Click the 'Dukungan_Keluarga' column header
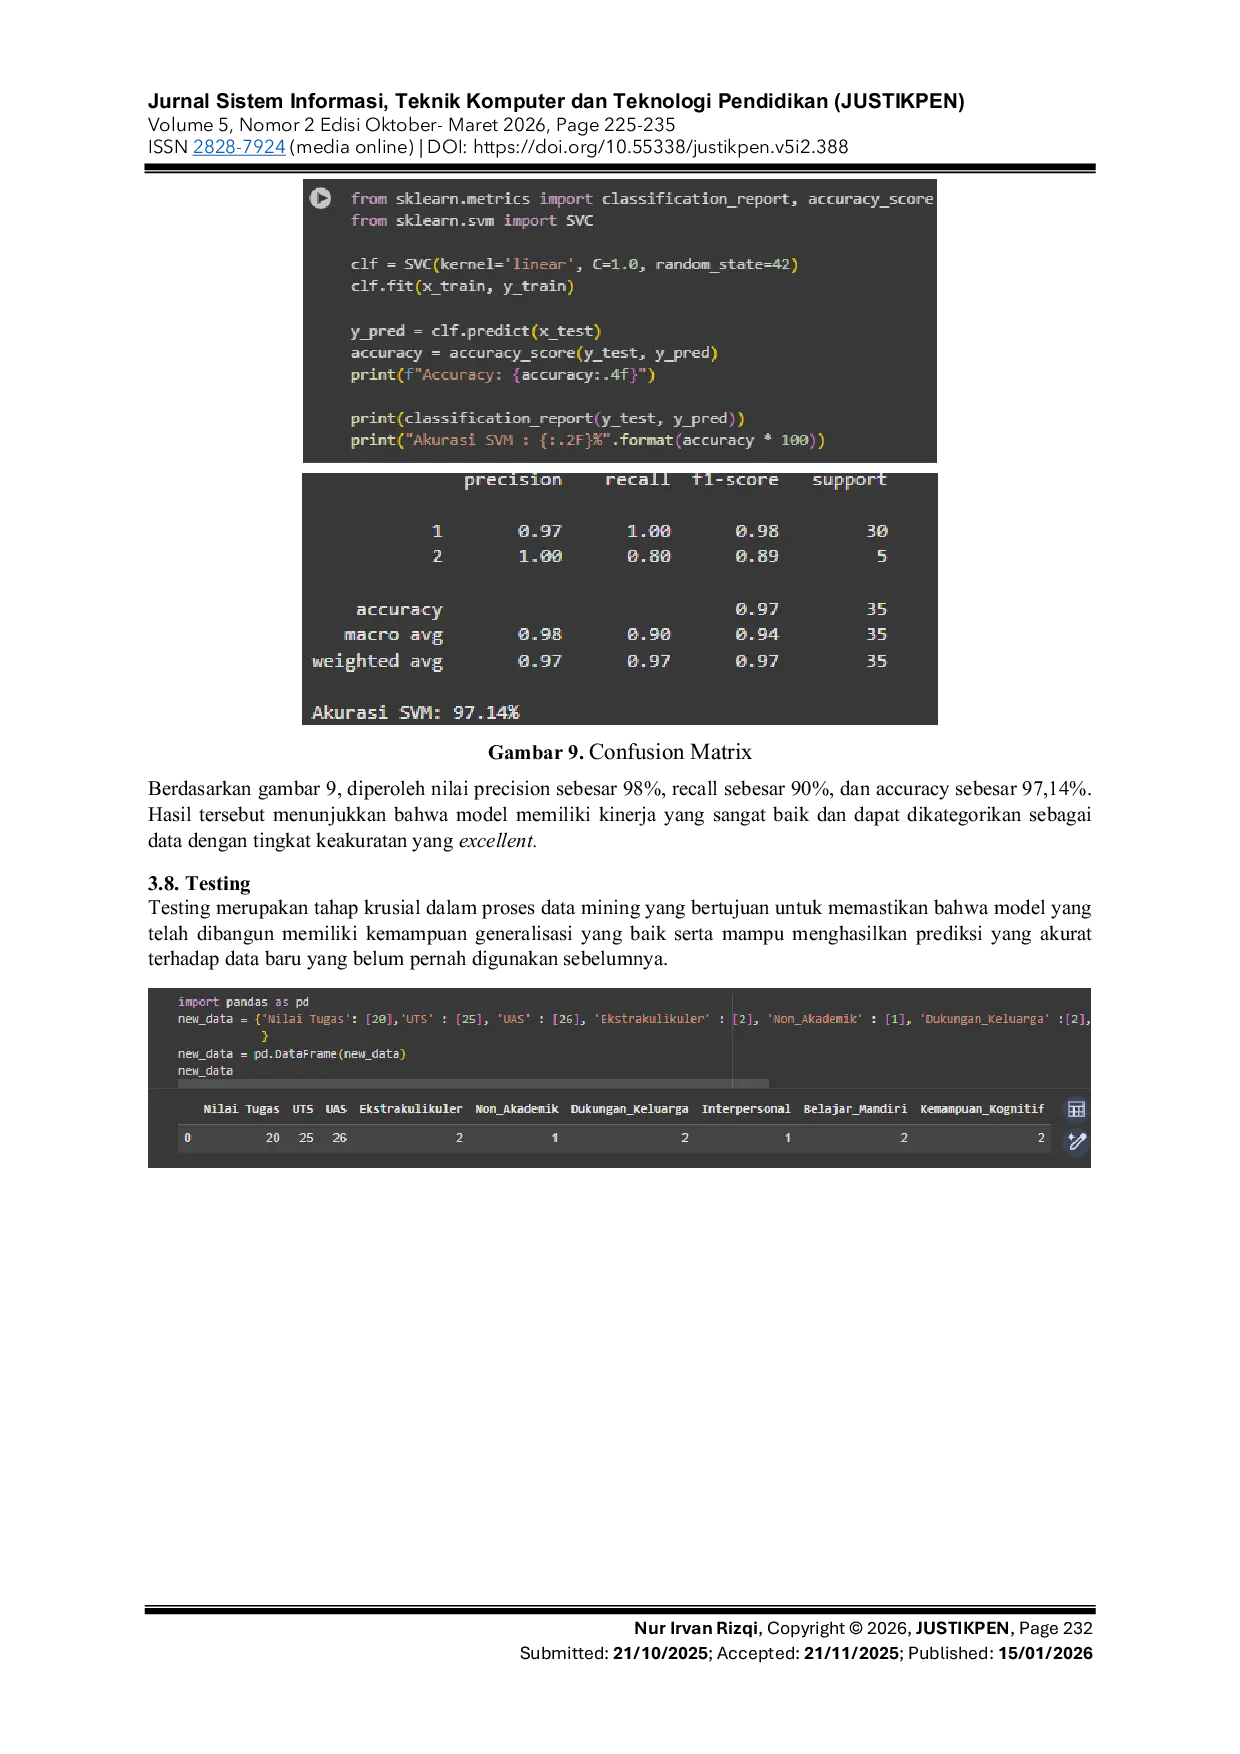1240x1754 pixels. 629,1109
